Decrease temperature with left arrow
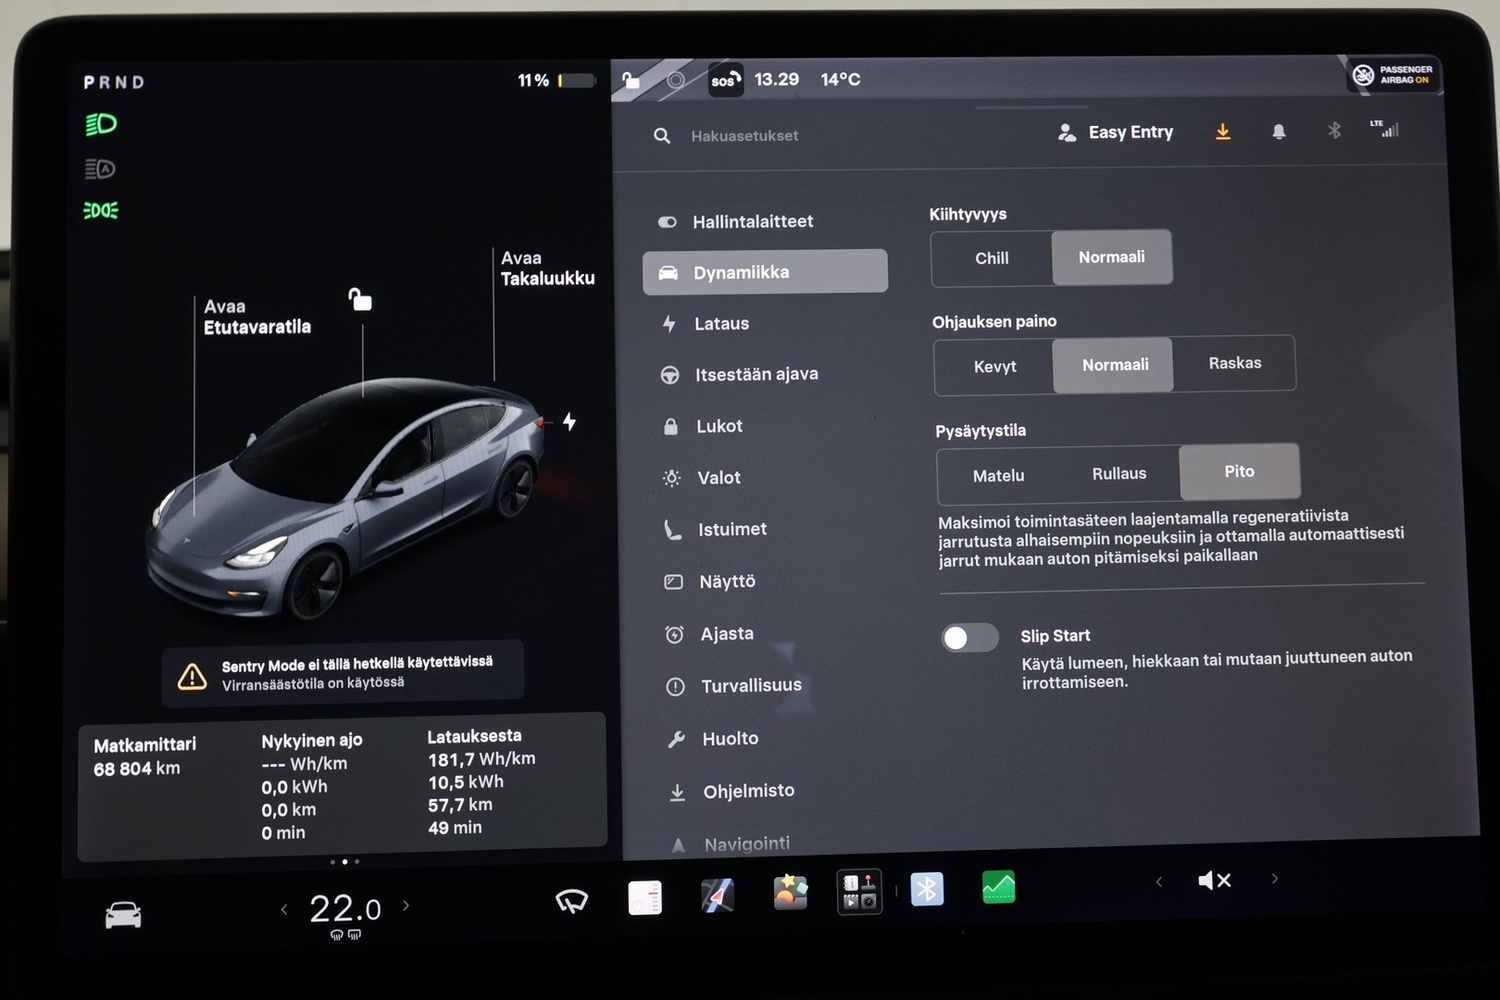The width and height of the screenshot is (1500, 1000). [284, 909]
